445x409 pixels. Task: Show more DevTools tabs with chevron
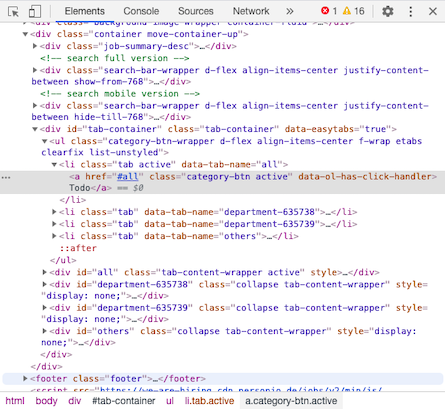pyautogui.click(x=290, y=11)
